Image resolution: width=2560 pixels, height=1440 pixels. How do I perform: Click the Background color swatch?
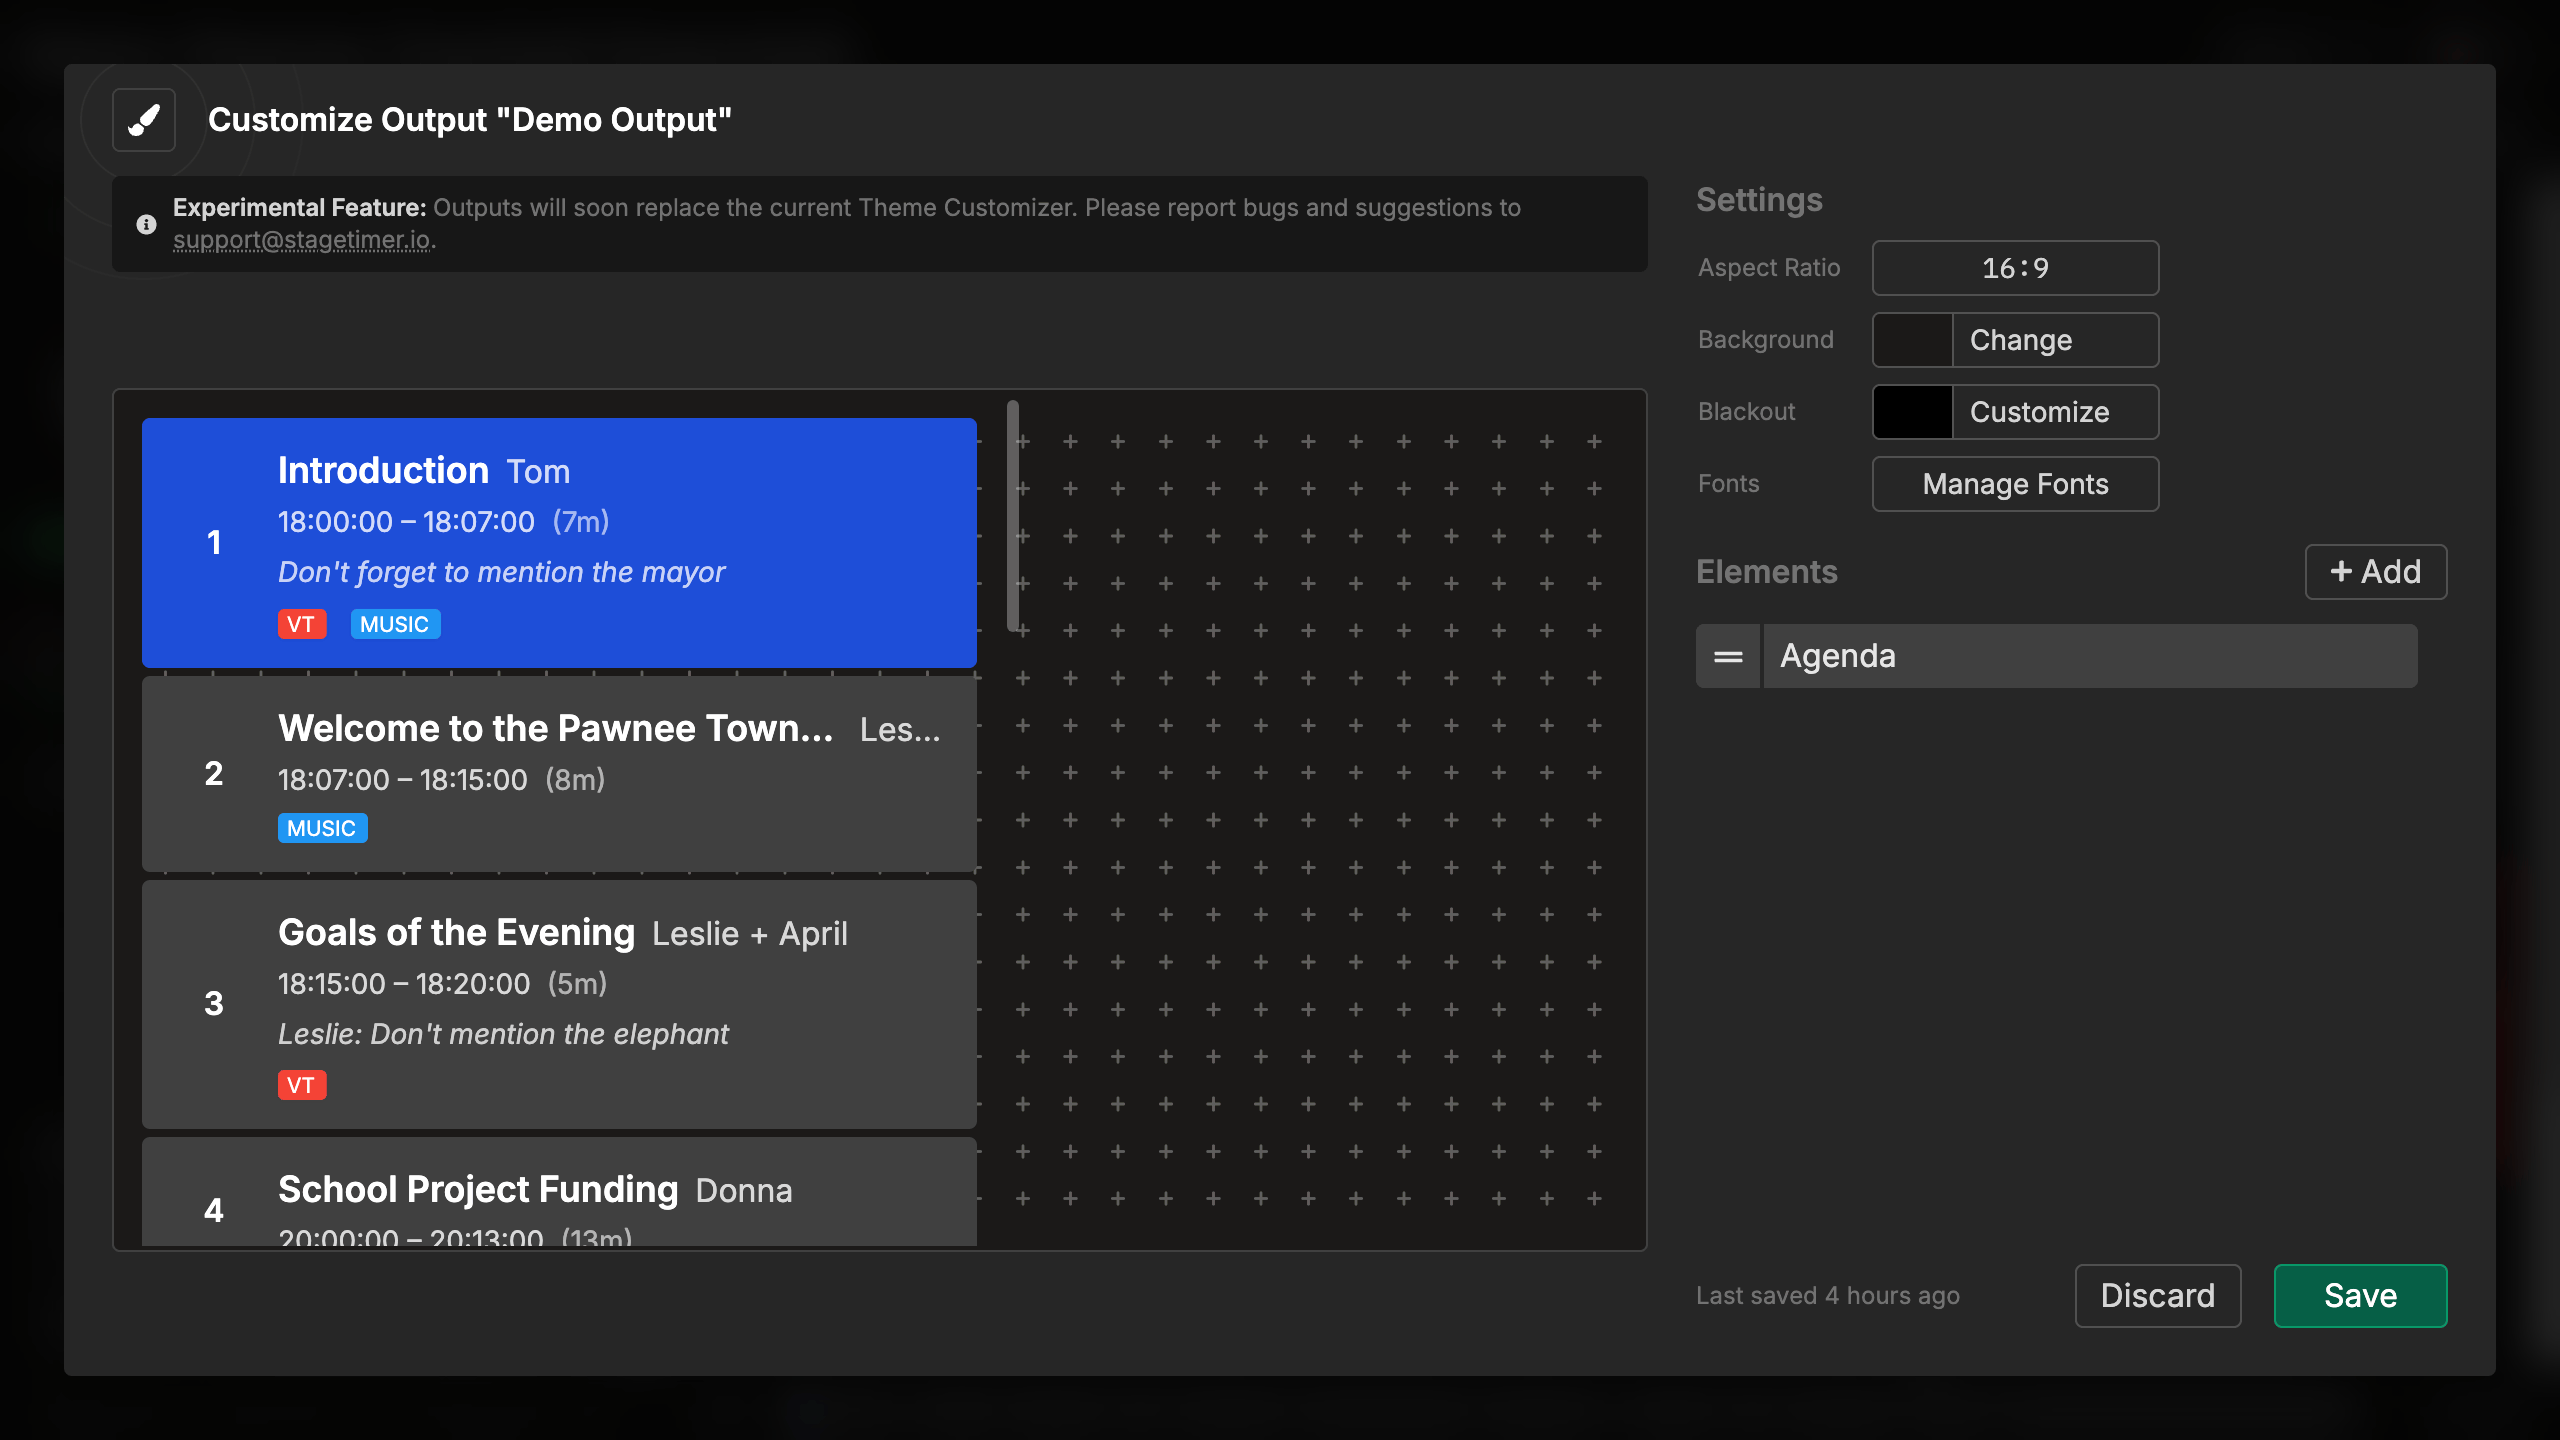coord(1912,340)
